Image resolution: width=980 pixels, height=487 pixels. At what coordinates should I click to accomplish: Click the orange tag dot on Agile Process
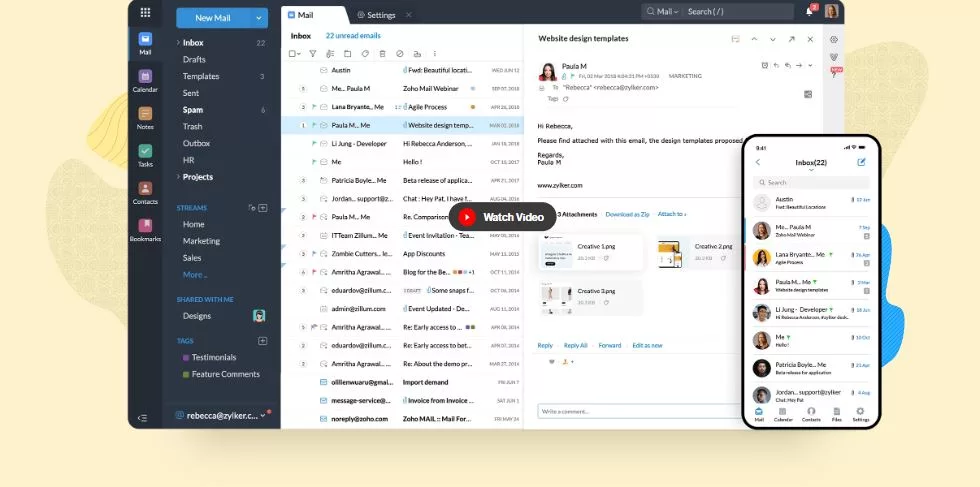(x=472, y=107)
